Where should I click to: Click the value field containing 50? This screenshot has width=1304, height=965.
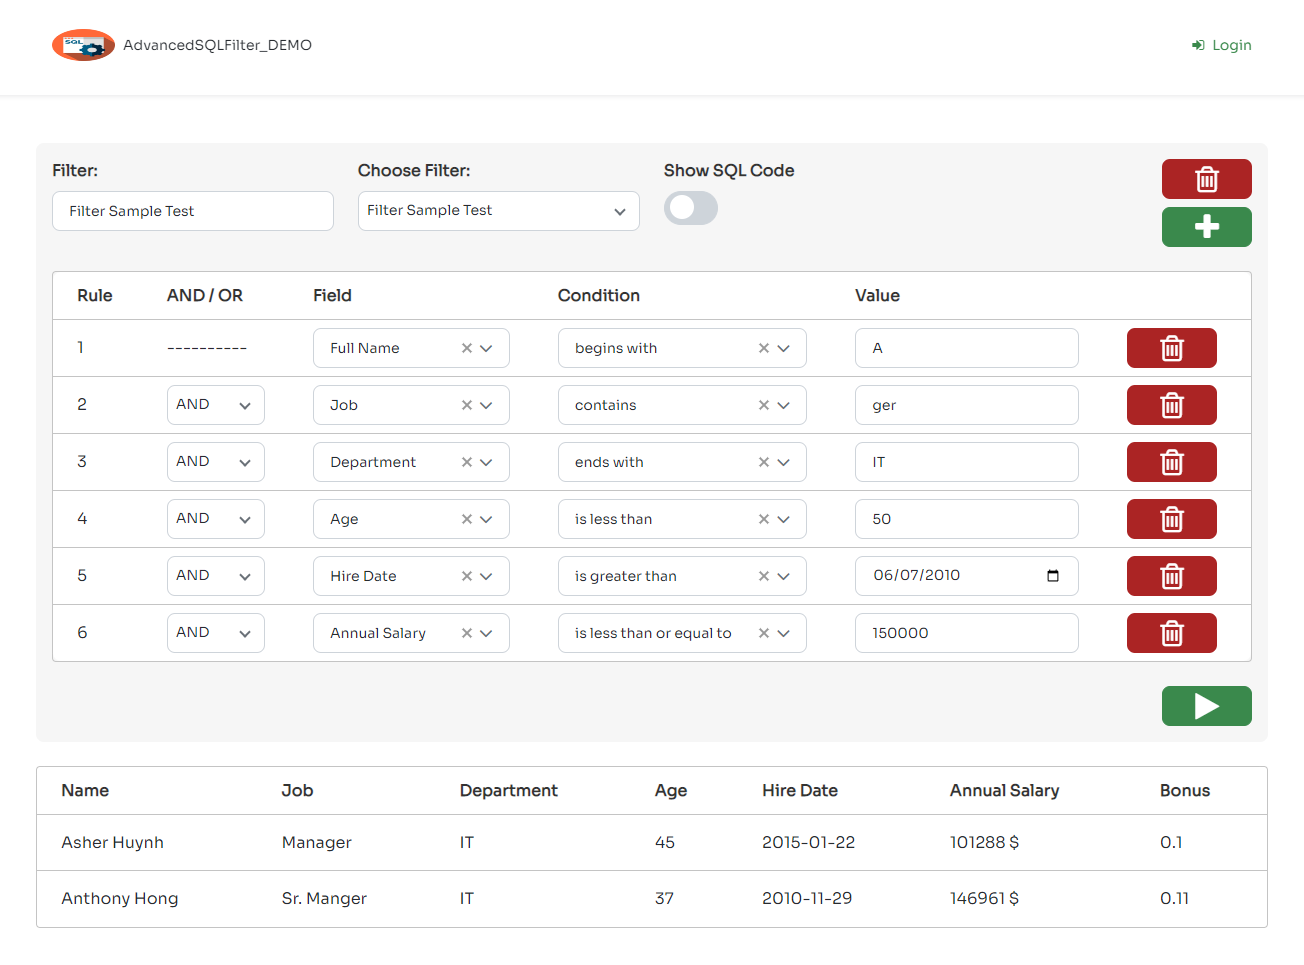[967, 519]
